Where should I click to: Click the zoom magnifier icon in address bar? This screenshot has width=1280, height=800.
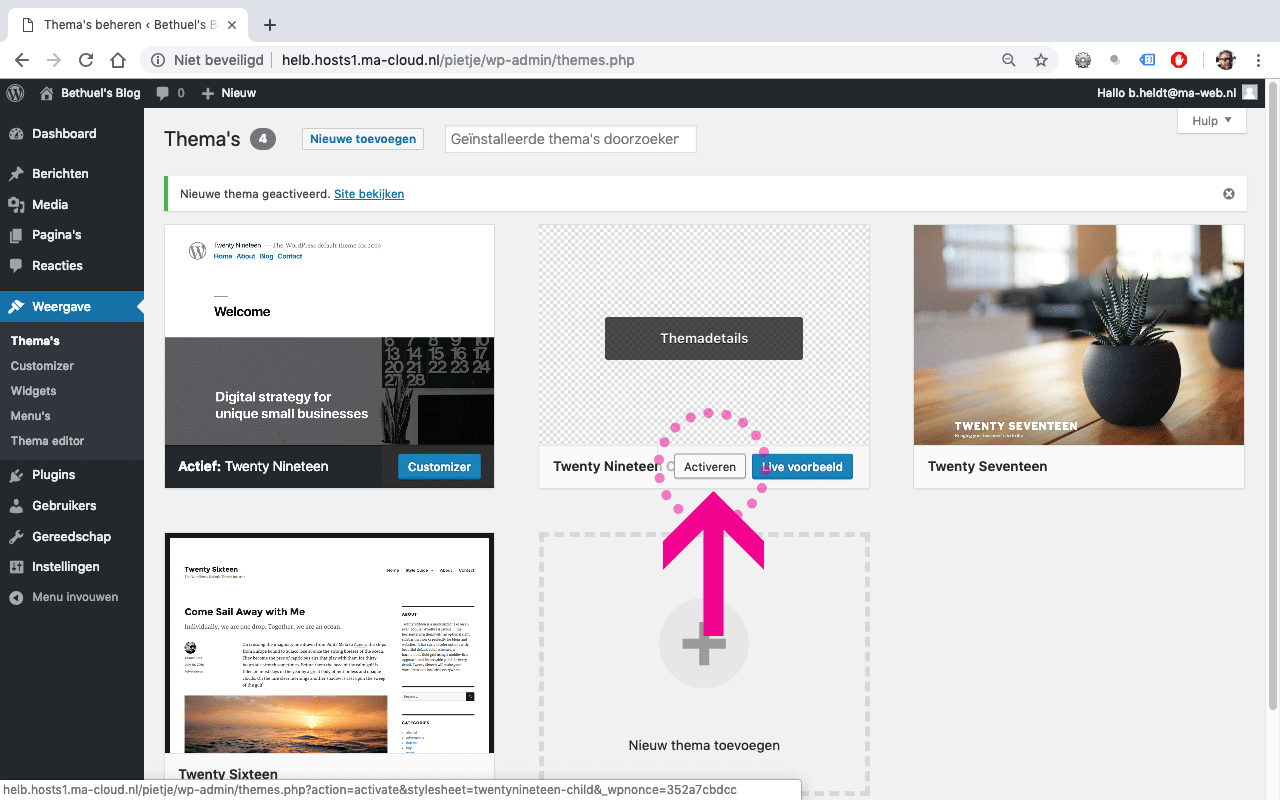1009,60
